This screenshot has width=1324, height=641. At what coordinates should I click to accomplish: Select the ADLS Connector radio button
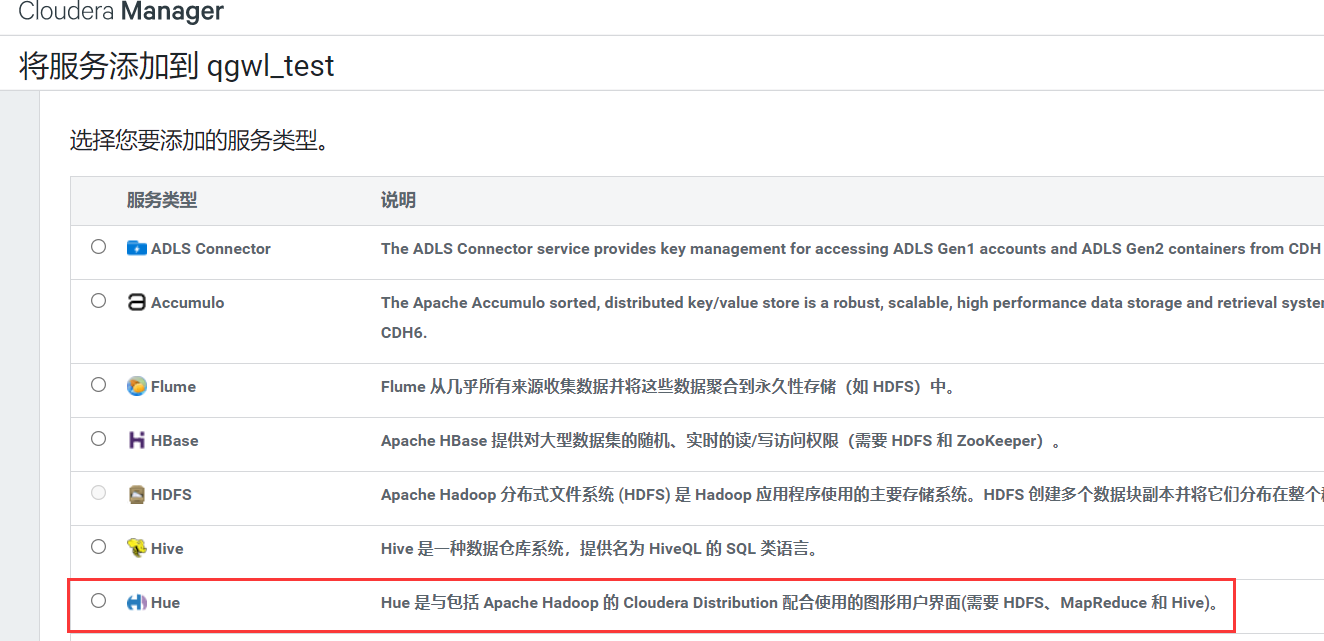tap(98, 248)
